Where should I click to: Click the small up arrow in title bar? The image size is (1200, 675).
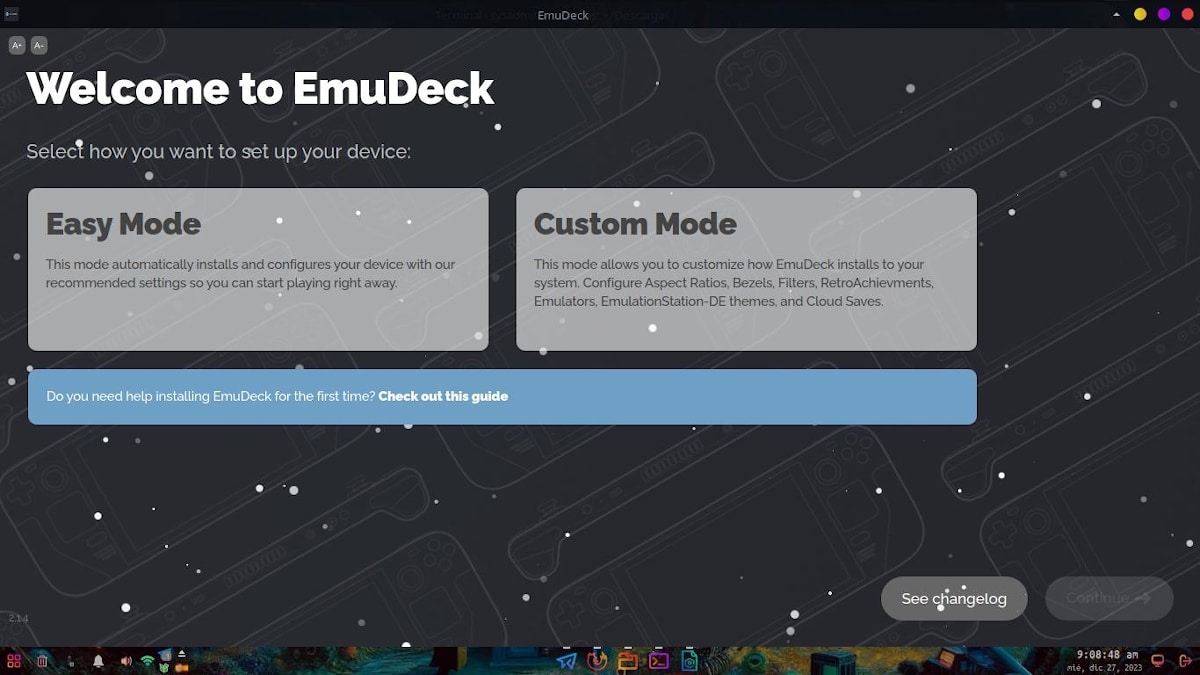[x=1117, y=15]
